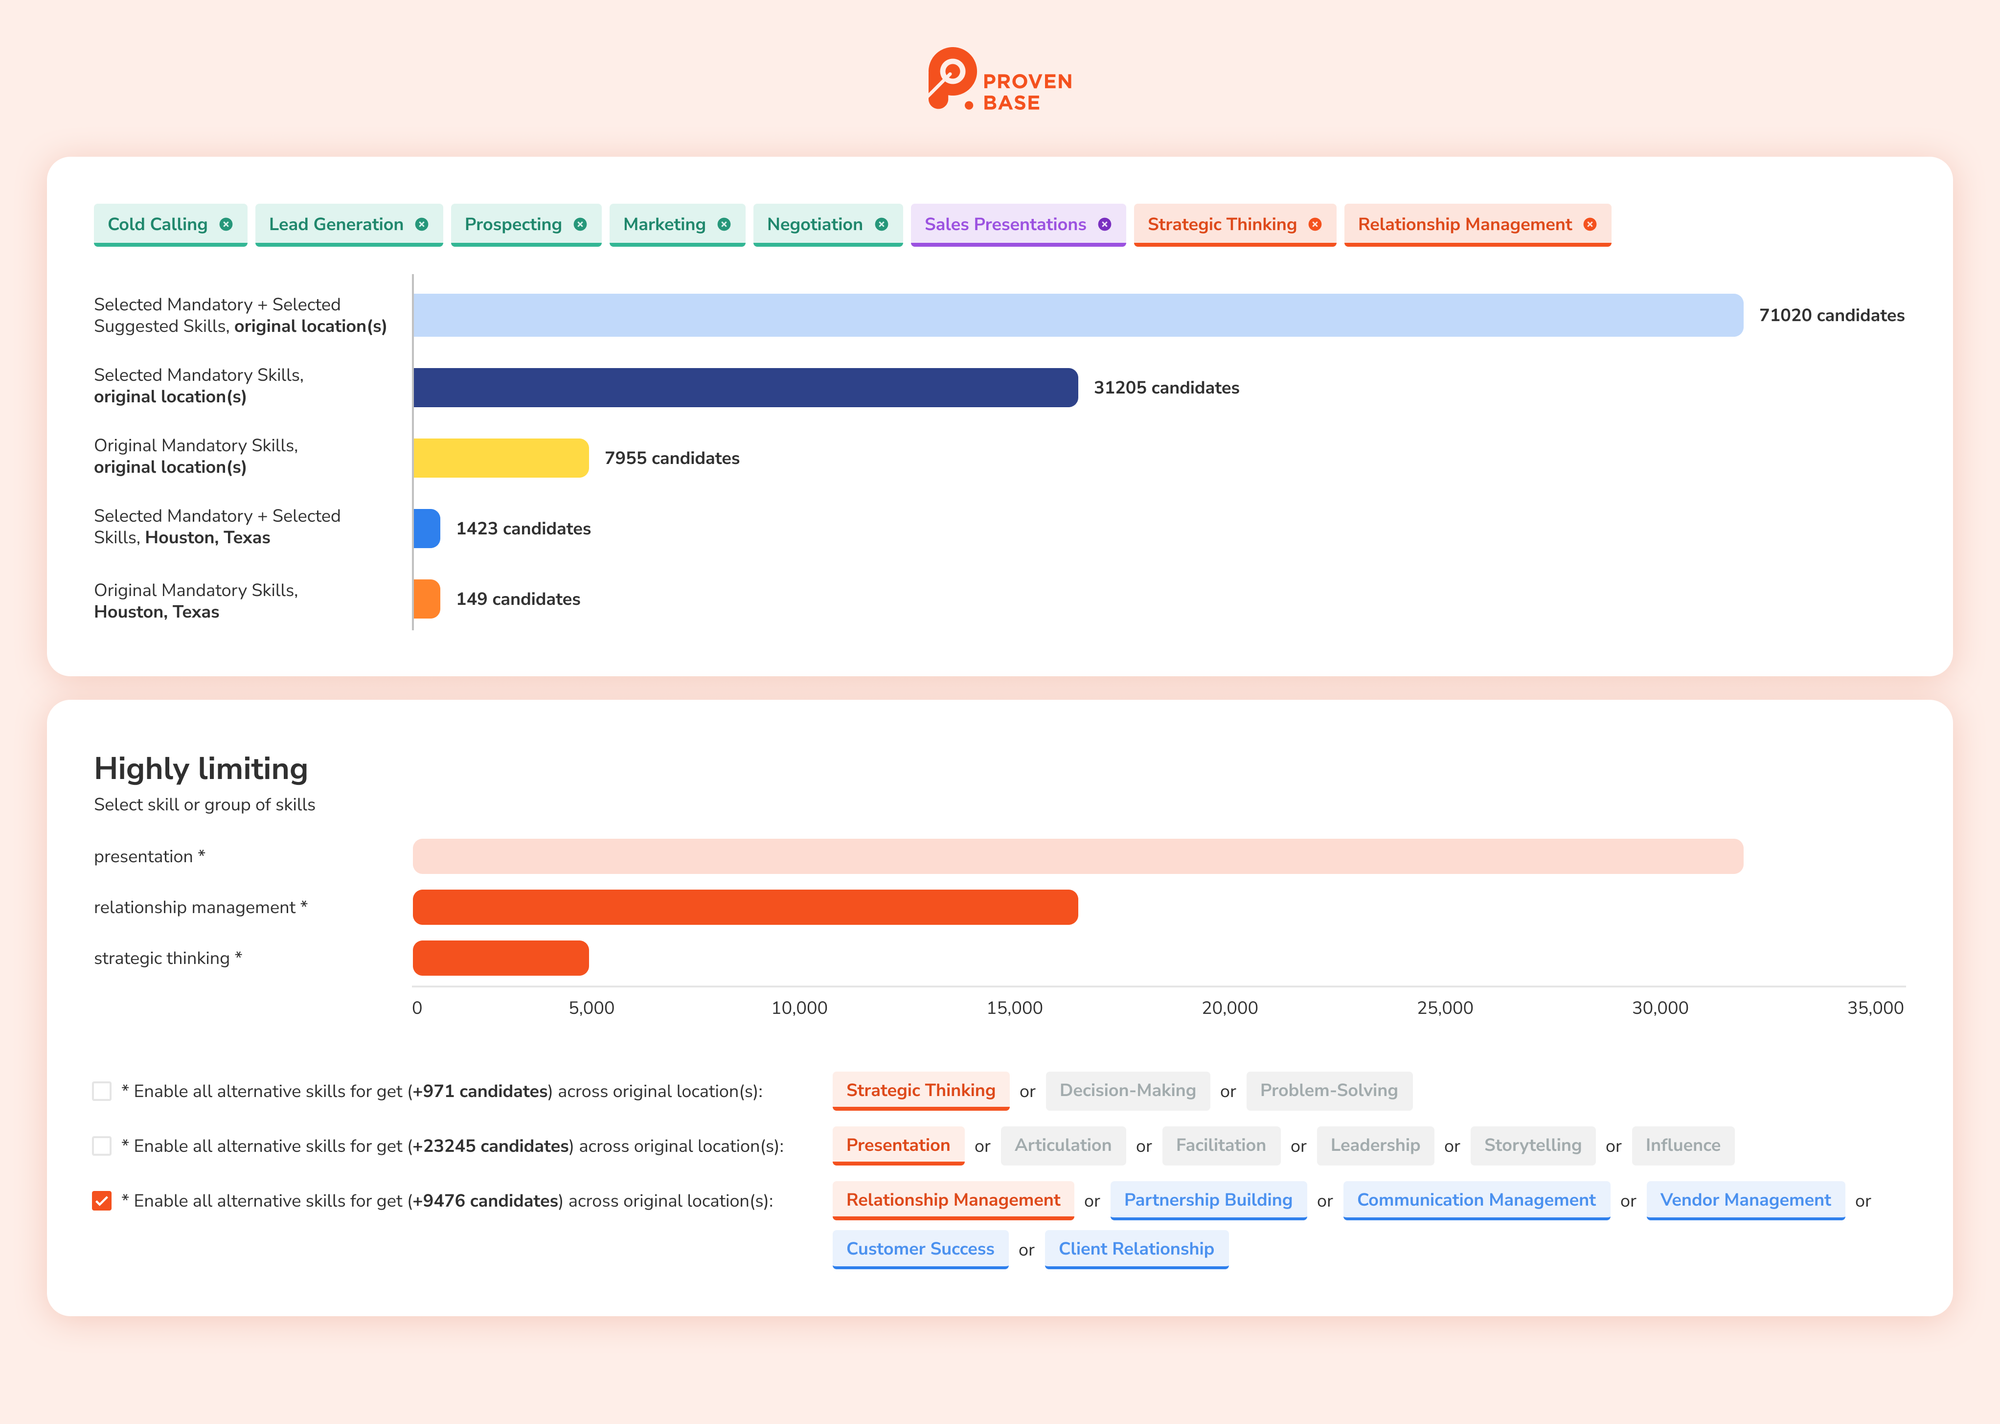Delete the Negotiation tag with its x

881,224
